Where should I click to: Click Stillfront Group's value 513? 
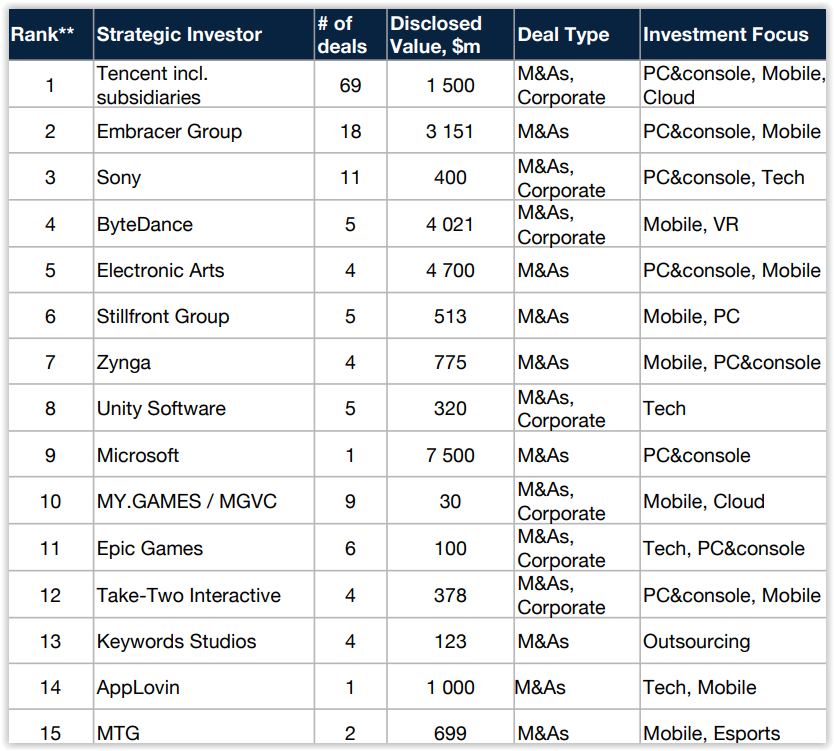450,316
